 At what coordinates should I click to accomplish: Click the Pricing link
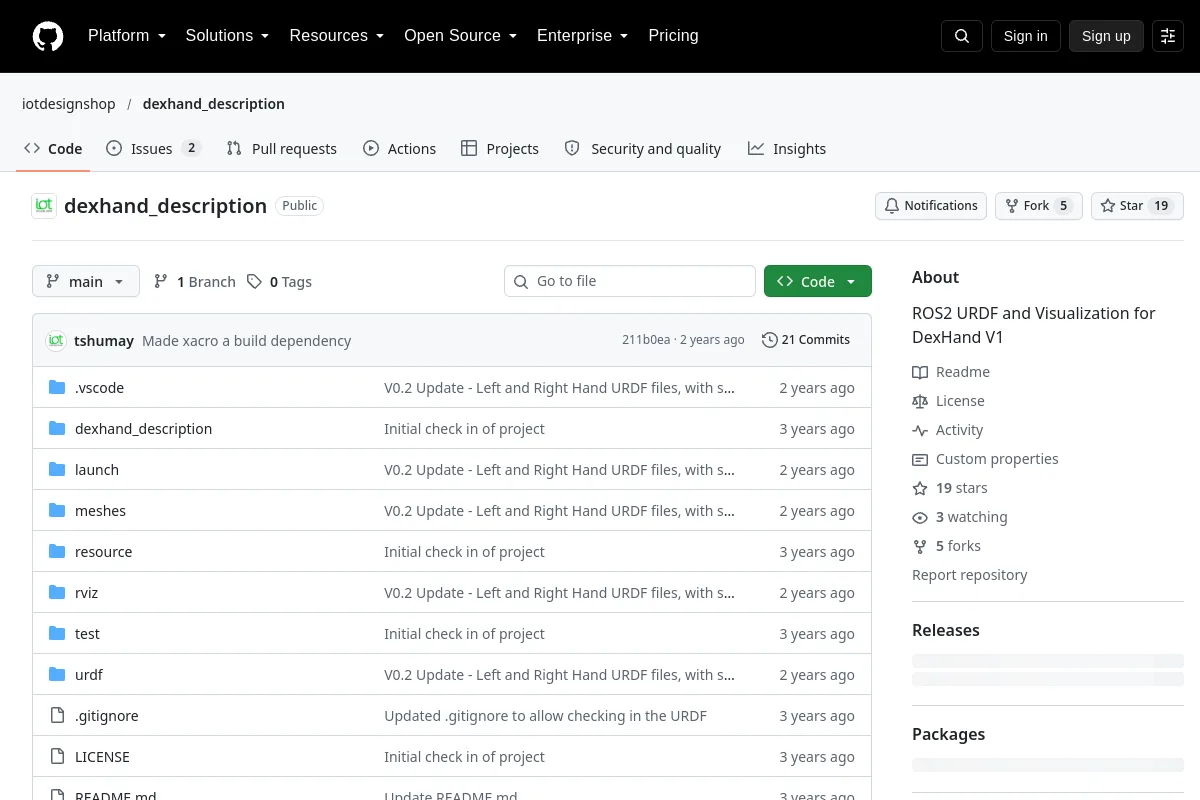pos(673,36)
